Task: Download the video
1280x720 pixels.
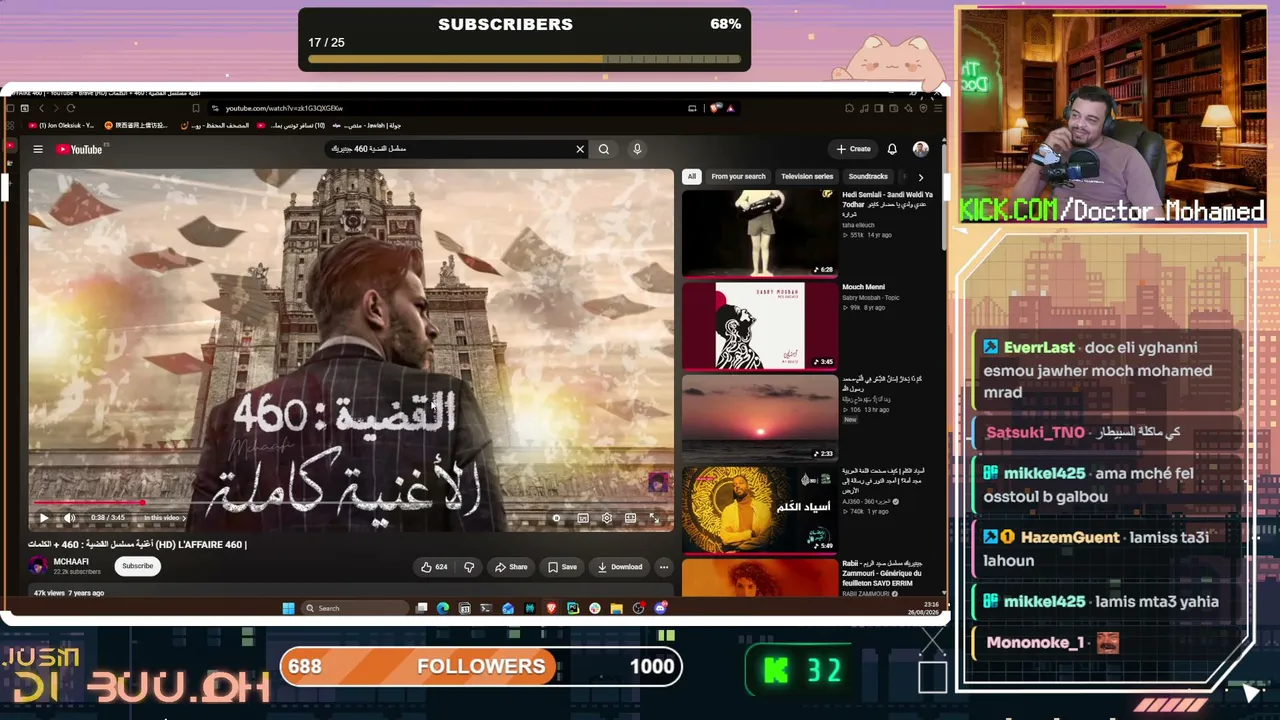Action: coord(620,567)
